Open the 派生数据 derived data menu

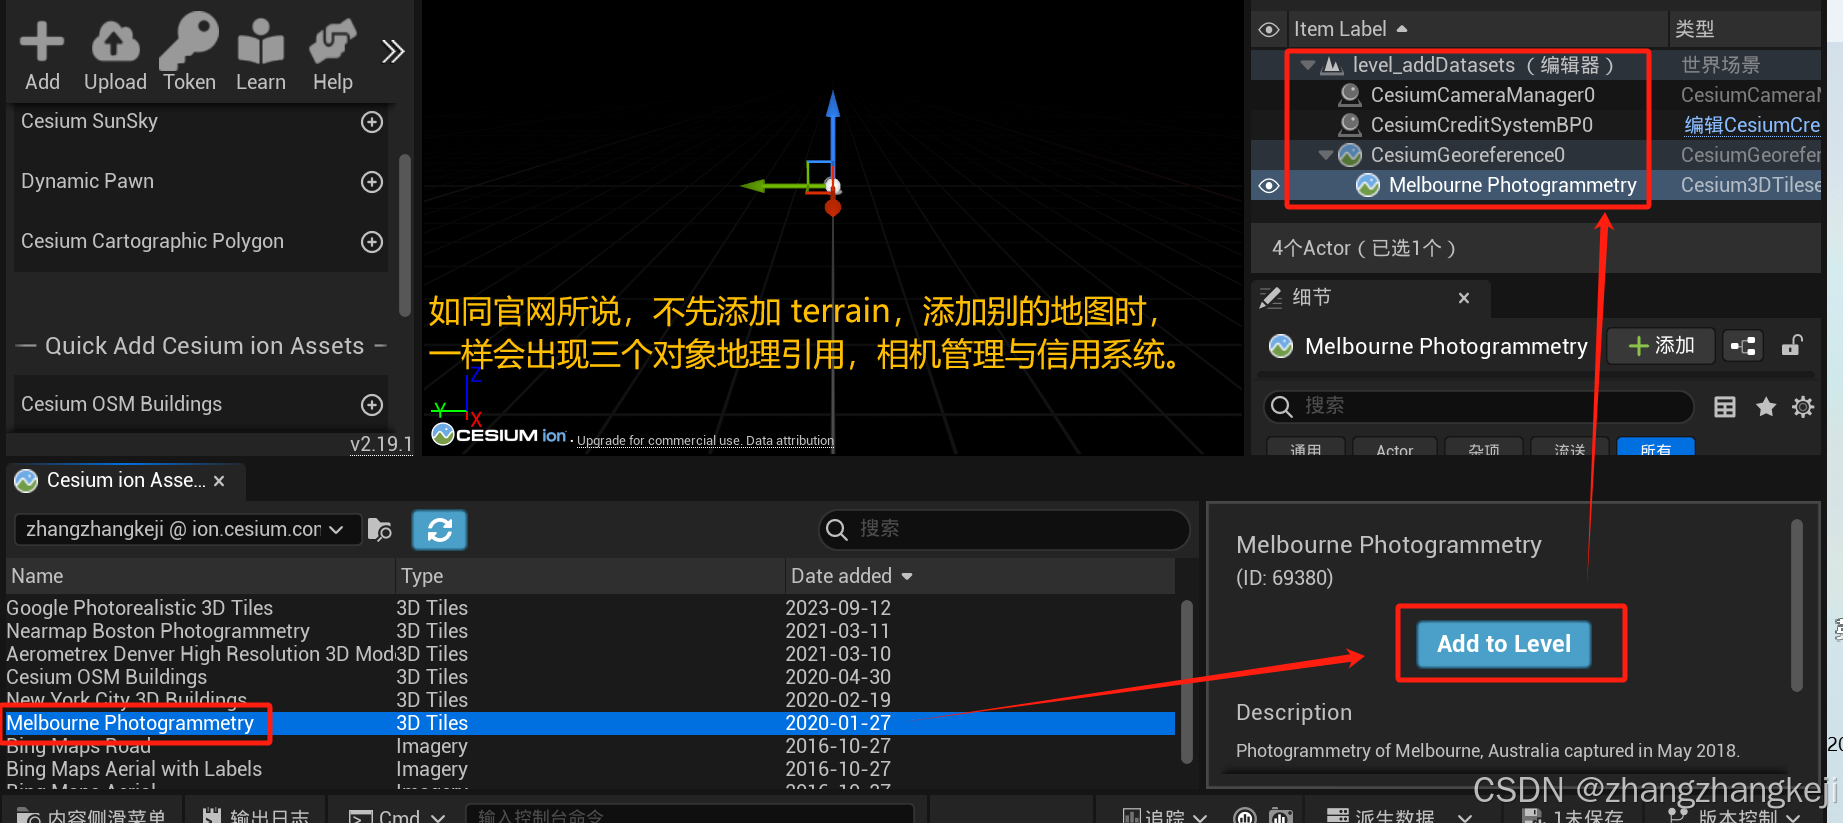[1399, 816]
